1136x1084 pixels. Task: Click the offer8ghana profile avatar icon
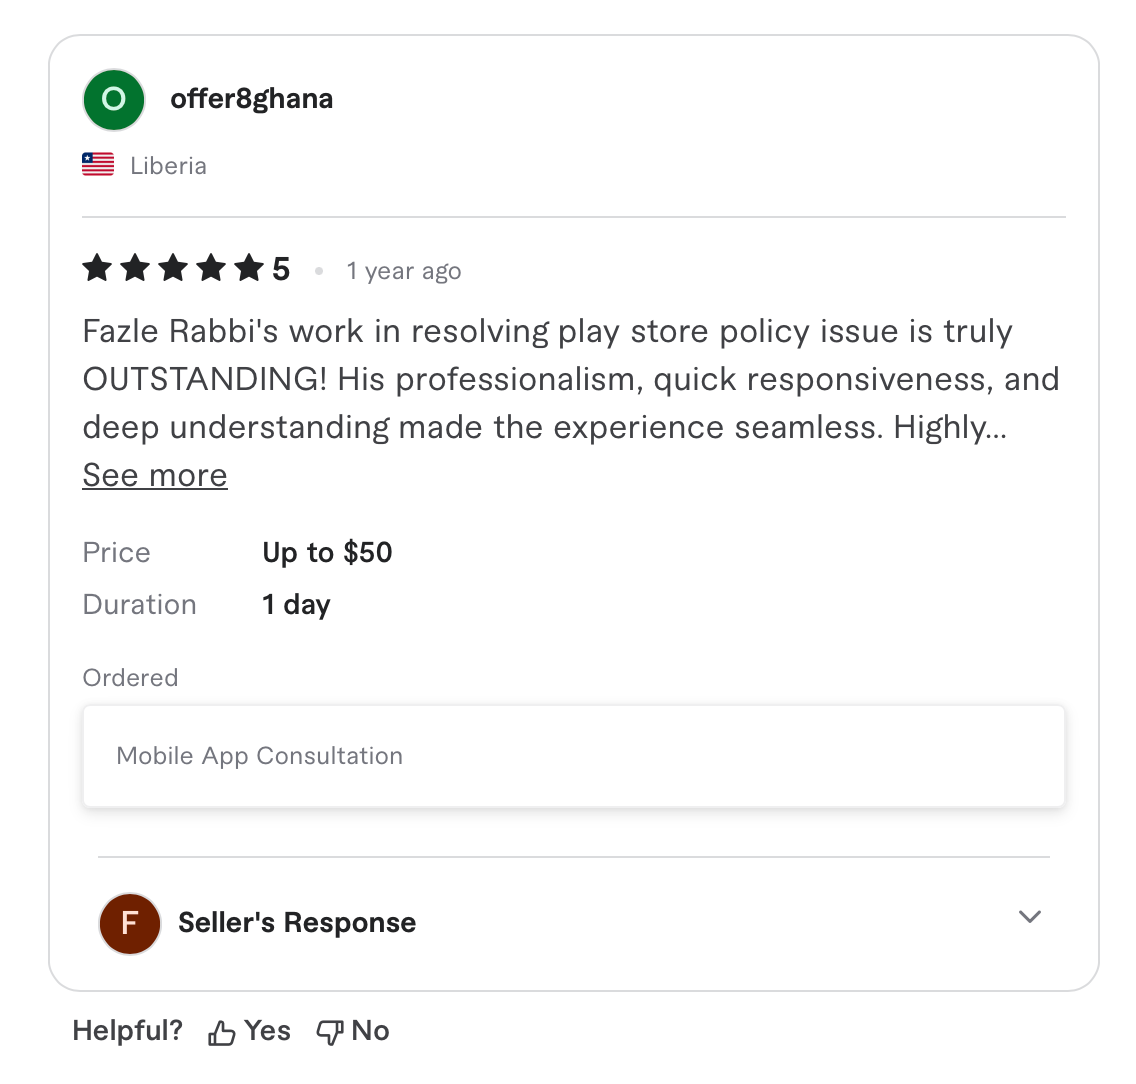113,99
